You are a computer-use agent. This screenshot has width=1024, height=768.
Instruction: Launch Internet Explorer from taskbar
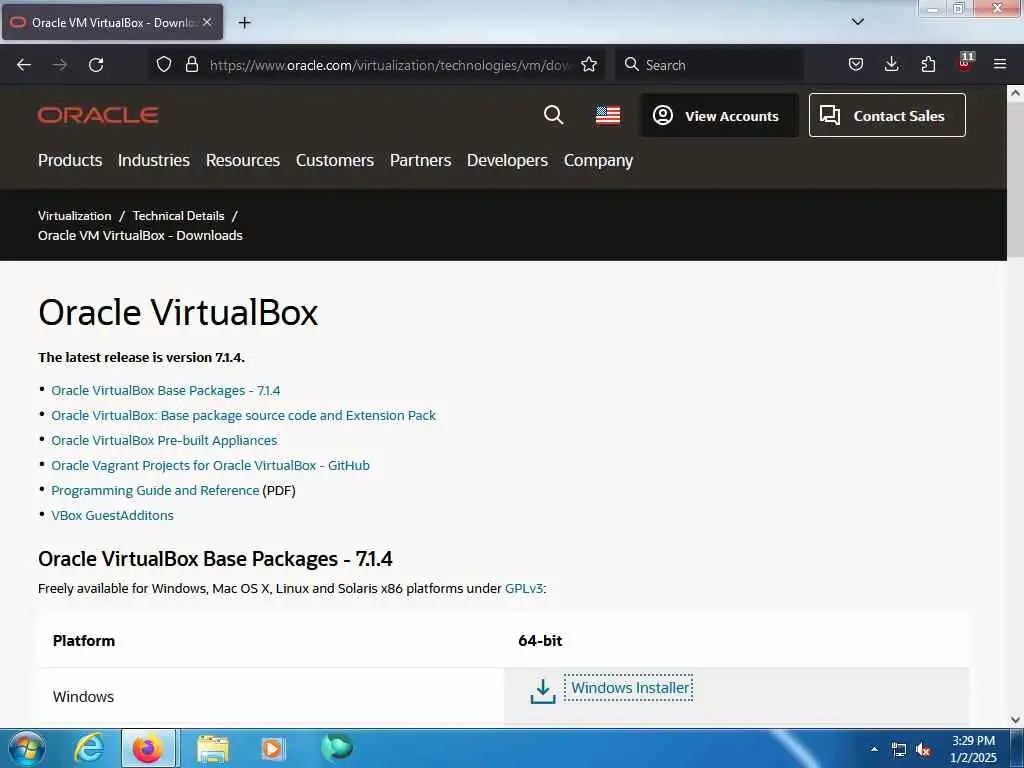89,748
